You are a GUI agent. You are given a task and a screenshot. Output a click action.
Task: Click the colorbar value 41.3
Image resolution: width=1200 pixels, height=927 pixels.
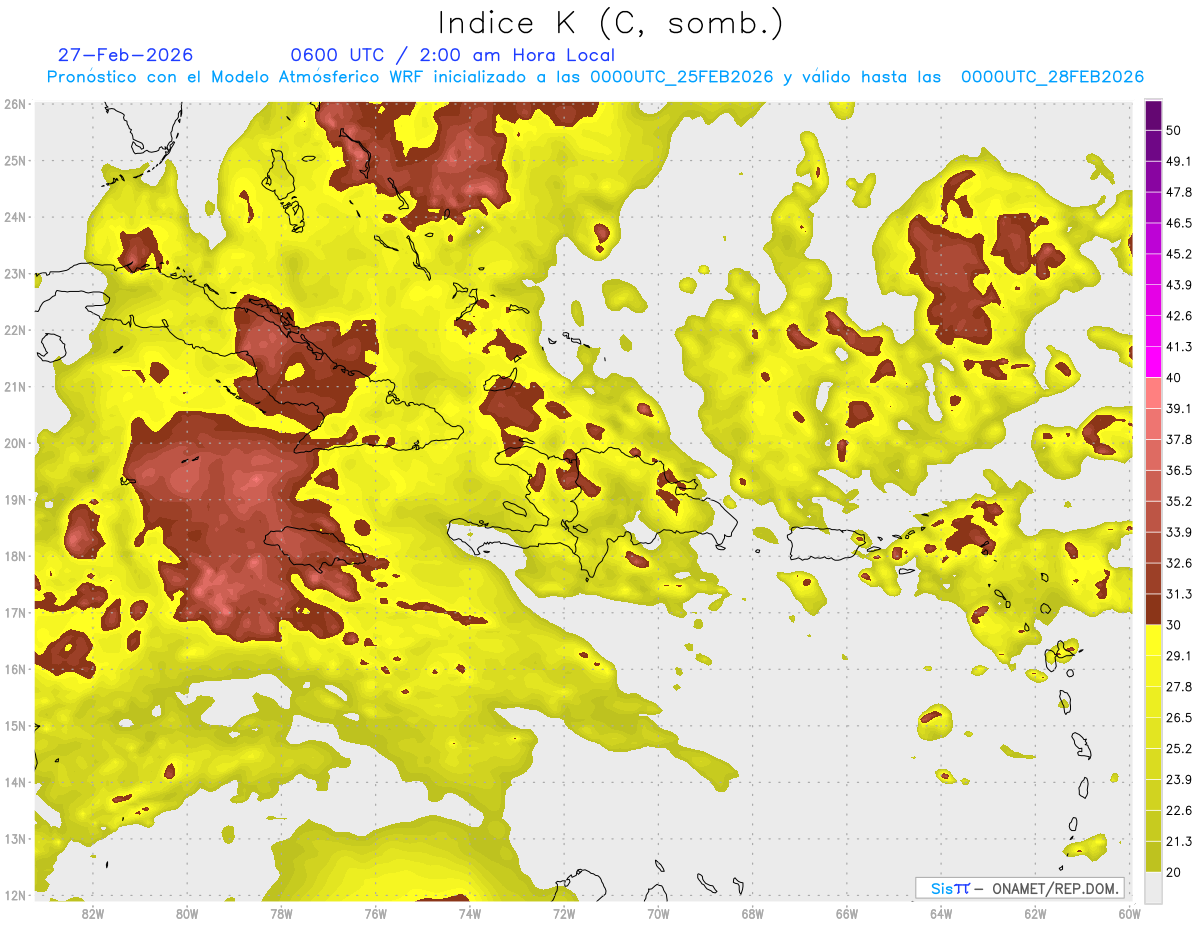[x=1178, y=347]
